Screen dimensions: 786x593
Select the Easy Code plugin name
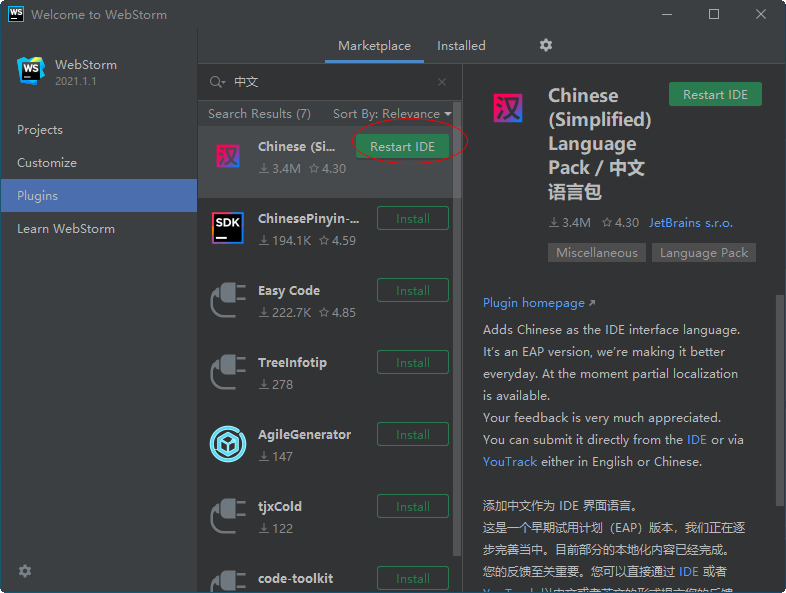pyautogui.click(x=289, y=291)
